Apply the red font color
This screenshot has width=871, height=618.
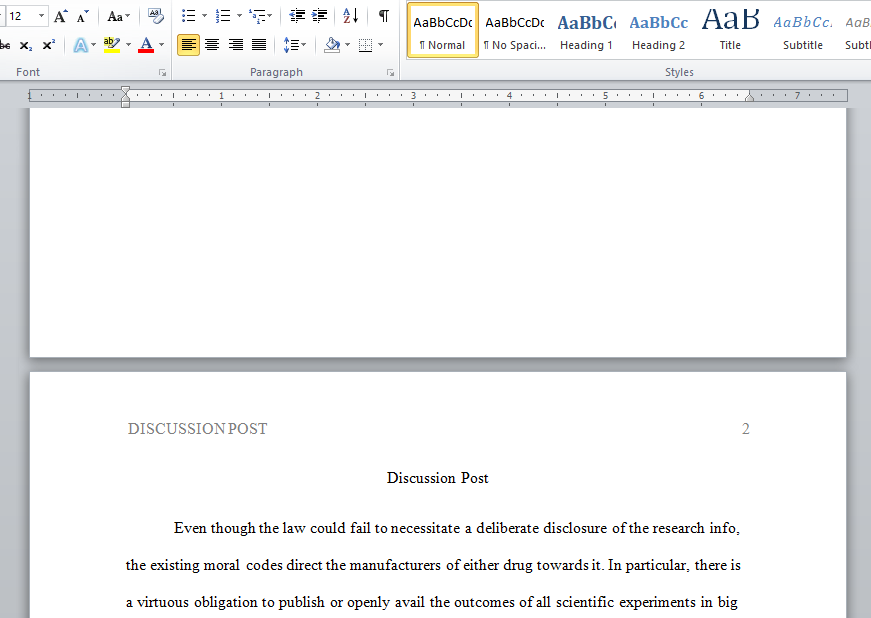(146, 45)
